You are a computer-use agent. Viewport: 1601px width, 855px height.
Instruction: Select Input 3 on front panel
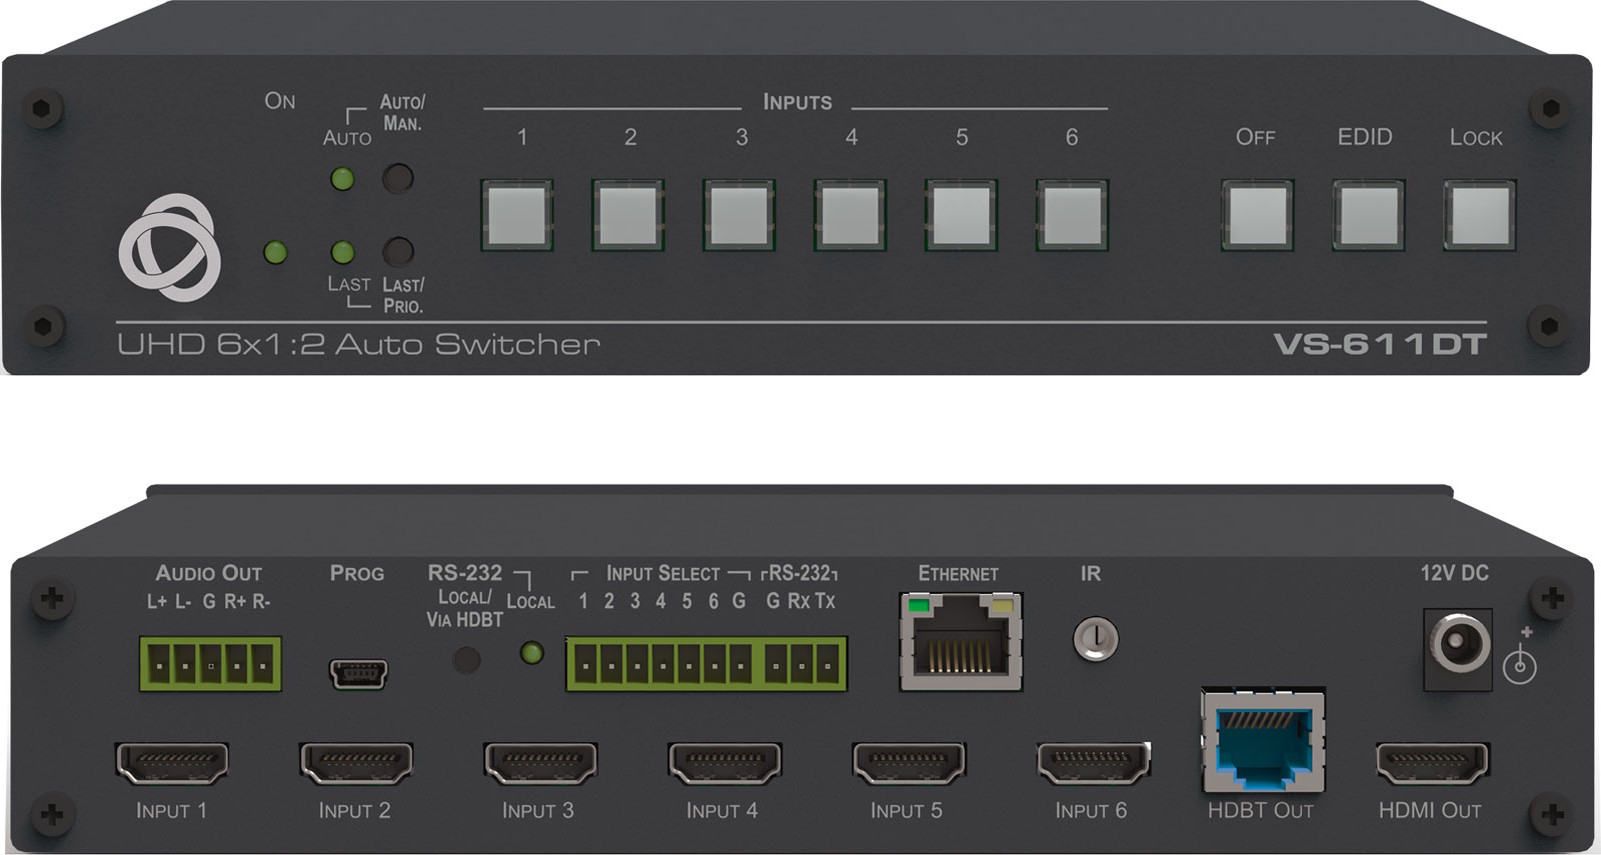(x=739, y=215)
